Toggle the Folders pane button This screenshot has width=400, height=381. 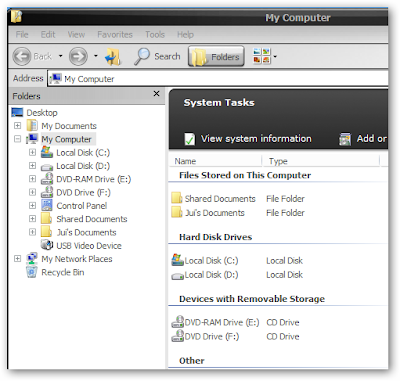pyautogui.click(x=216, y=56)
